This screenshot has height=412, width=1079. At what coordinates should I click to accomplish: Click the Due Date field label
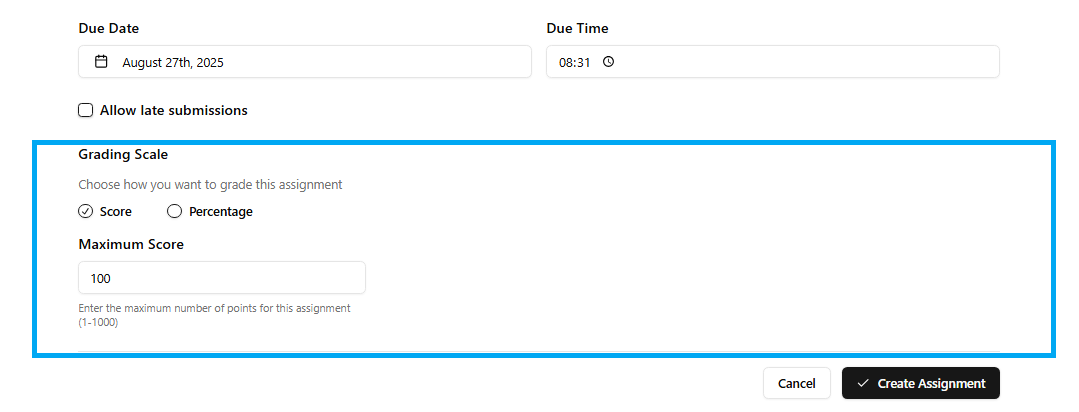pos(109,28)
